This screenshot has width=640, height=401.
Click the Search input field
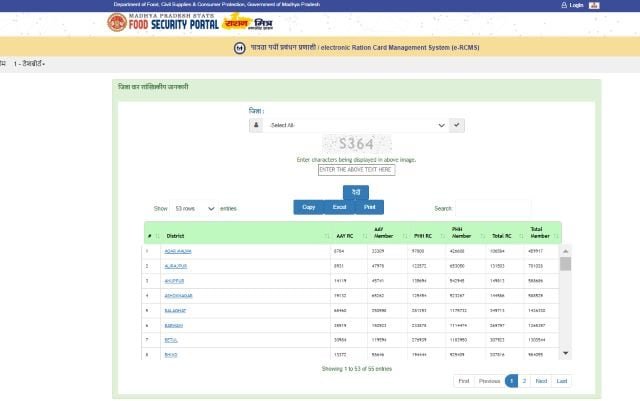tap(493, 209)
